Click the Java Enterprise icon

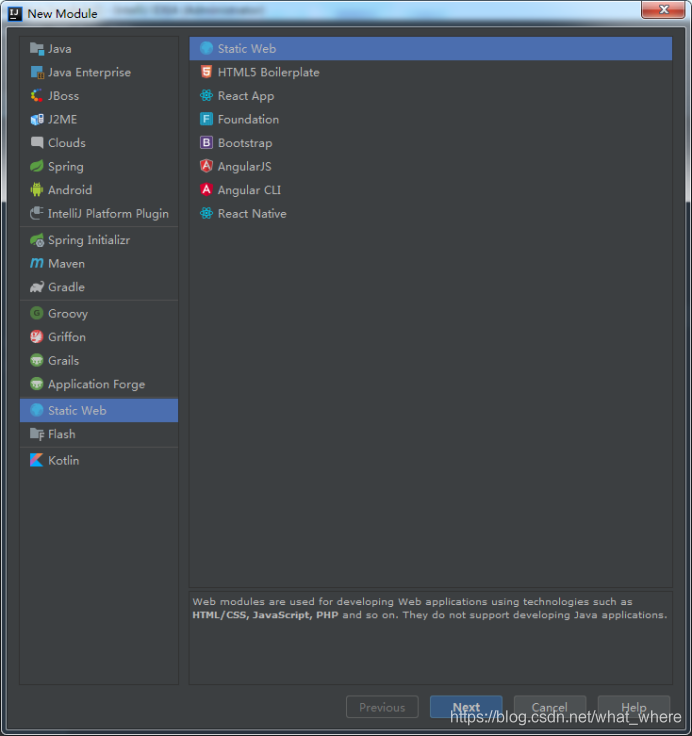(37, 72)
